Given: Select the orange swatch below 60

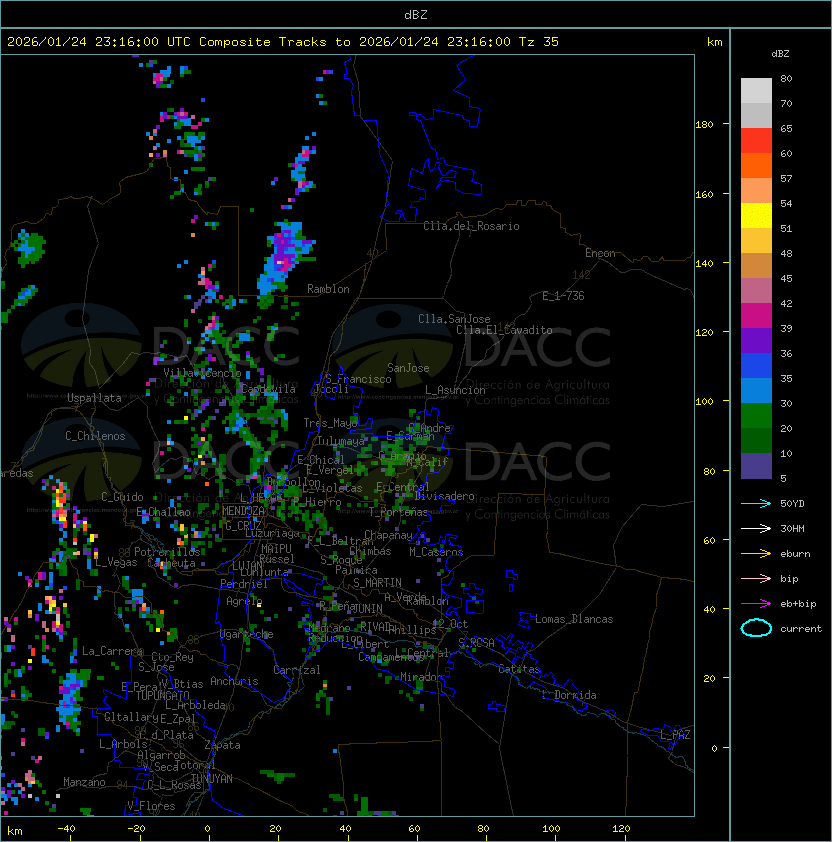Looking at the screenshot, I should point(756,165).
